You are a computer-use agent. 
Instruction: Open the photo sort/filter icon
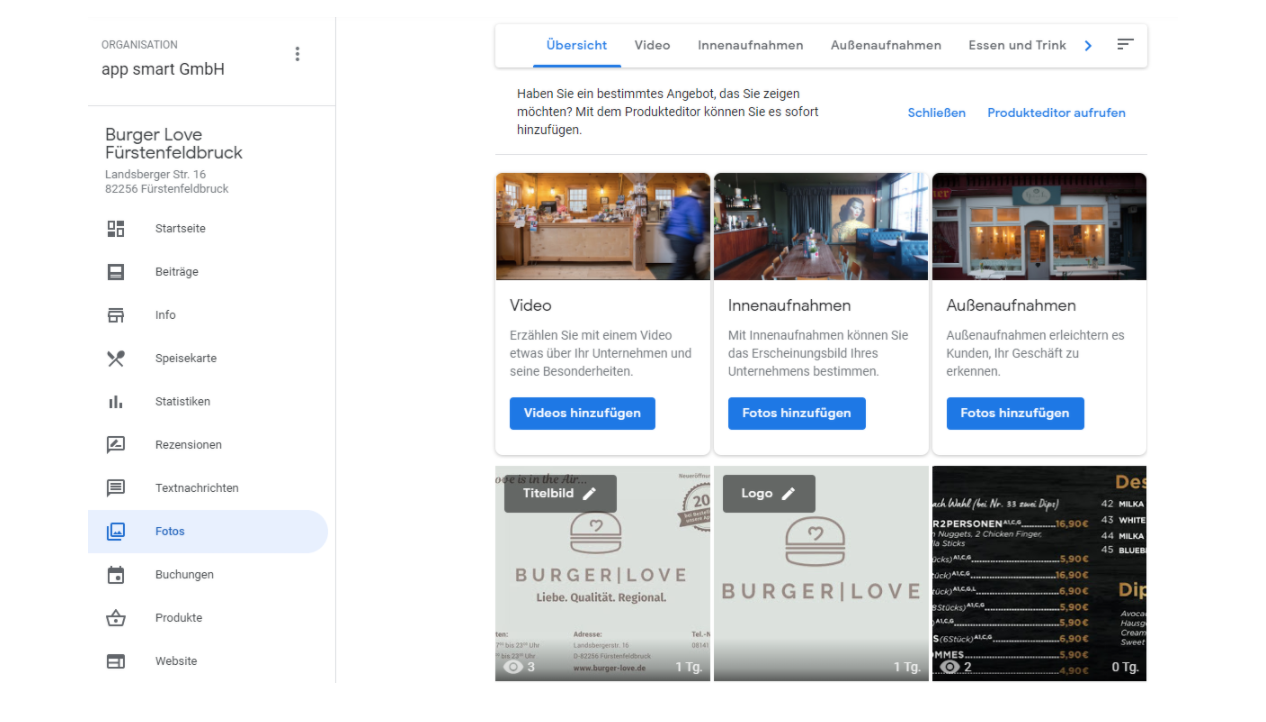click(x=1125, y=45)
